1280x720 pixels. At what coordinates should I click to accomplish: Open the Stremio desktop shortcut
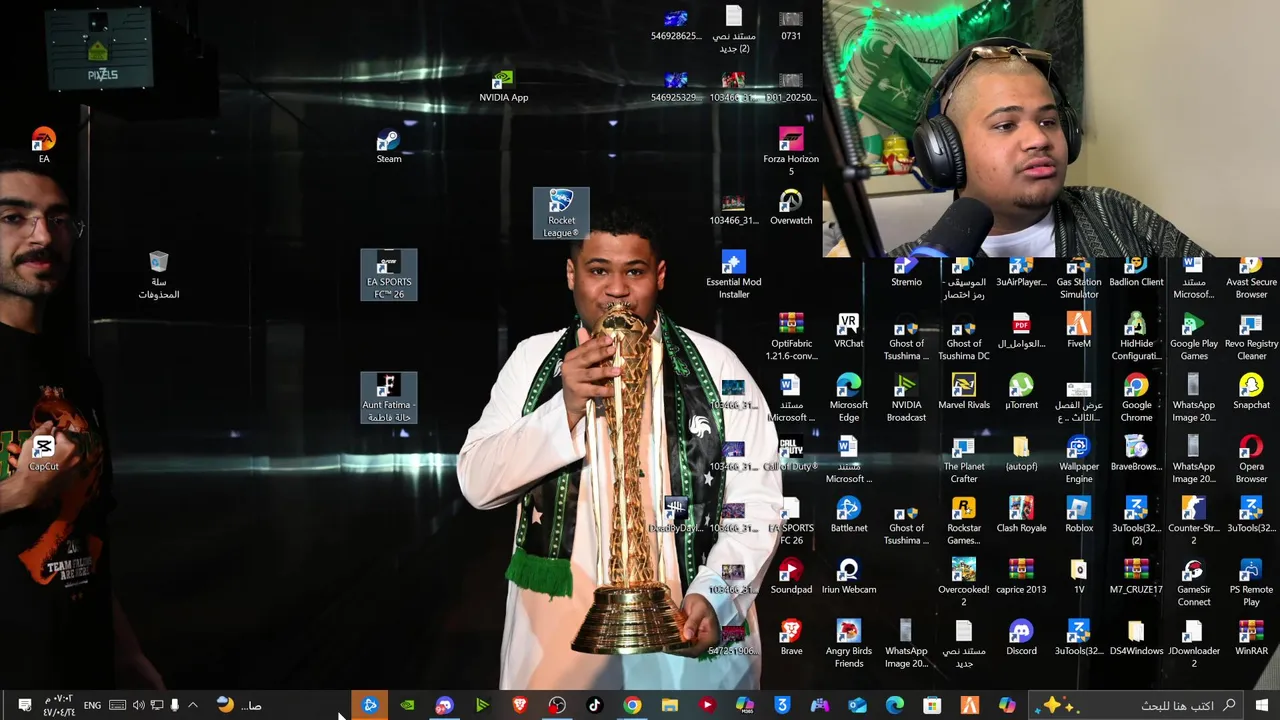pos(906,273)
